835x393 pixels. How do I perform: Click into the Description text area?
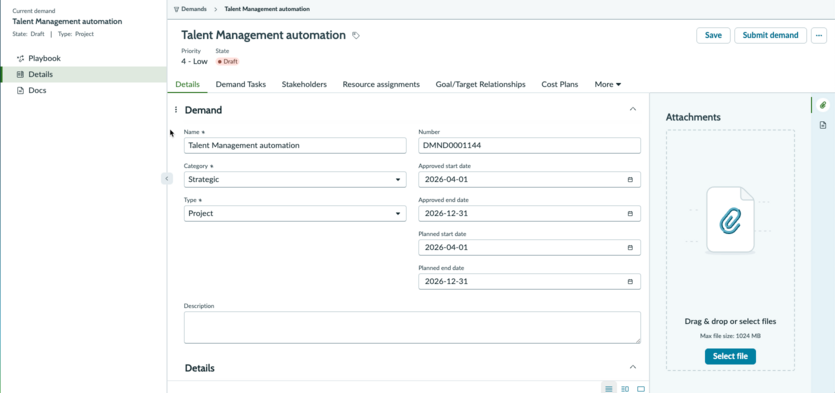412,328
